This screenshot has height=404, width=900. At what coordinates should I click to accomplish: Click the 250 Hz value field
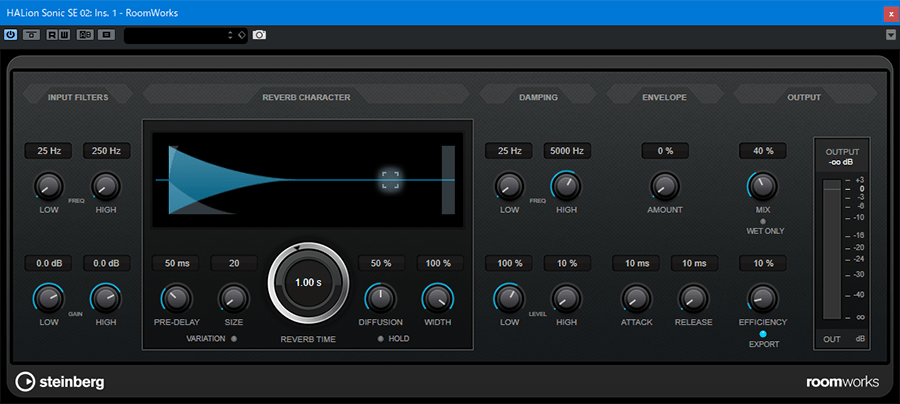point(107,151)
